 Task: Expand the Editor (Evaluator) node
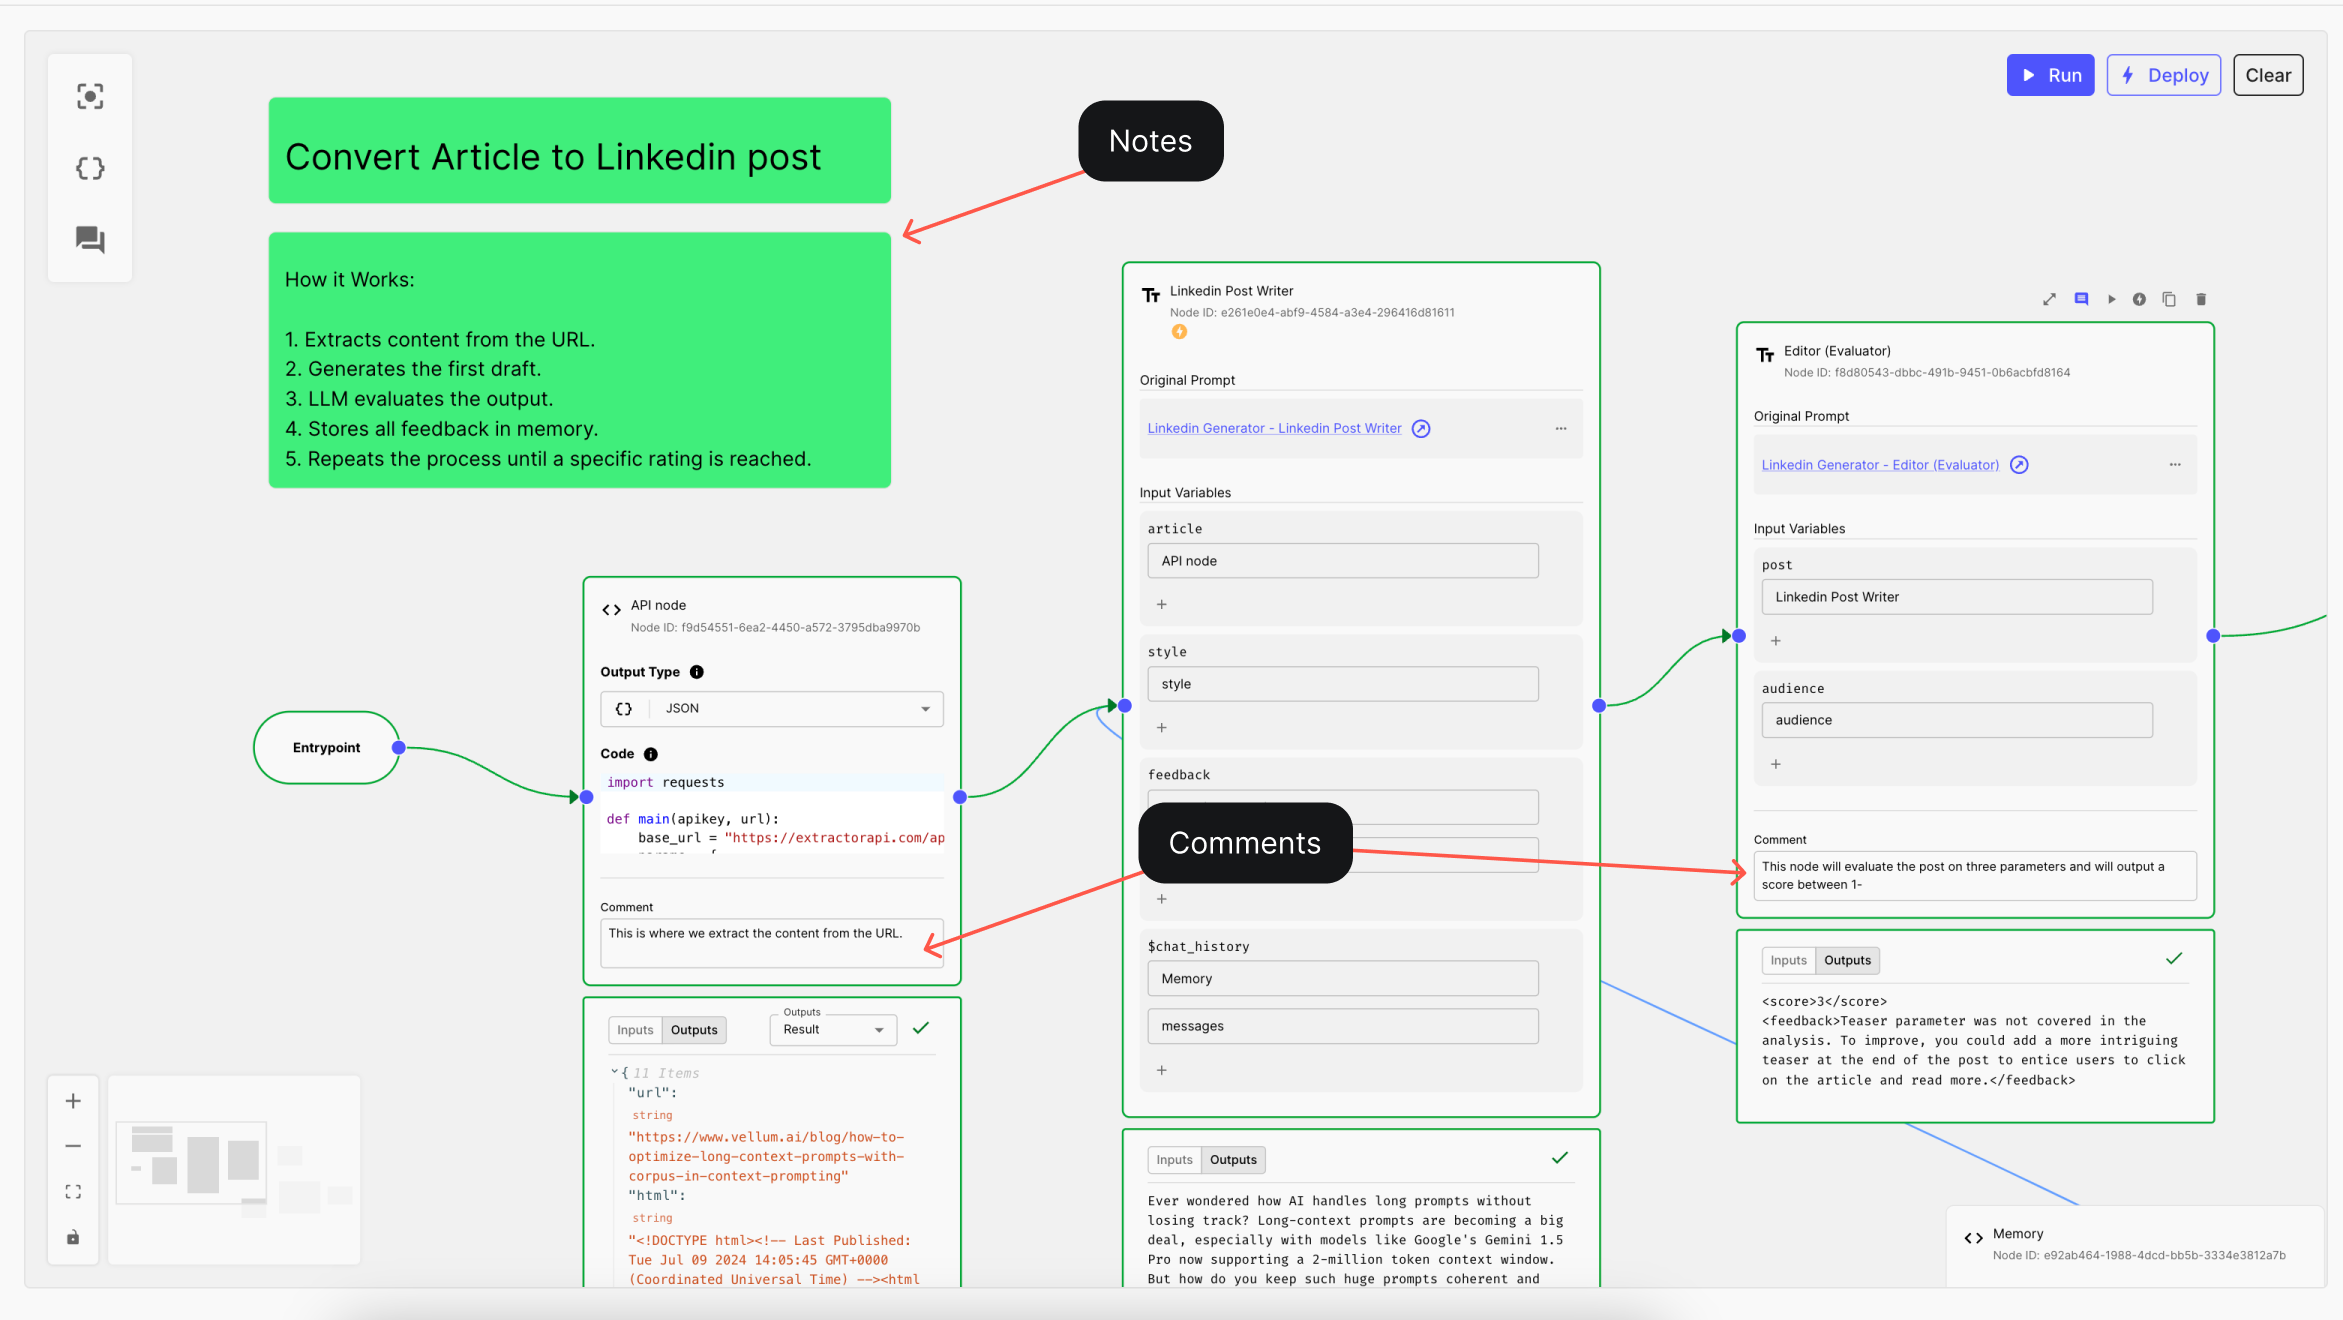pyautogui.click(x=2049, y=299)
